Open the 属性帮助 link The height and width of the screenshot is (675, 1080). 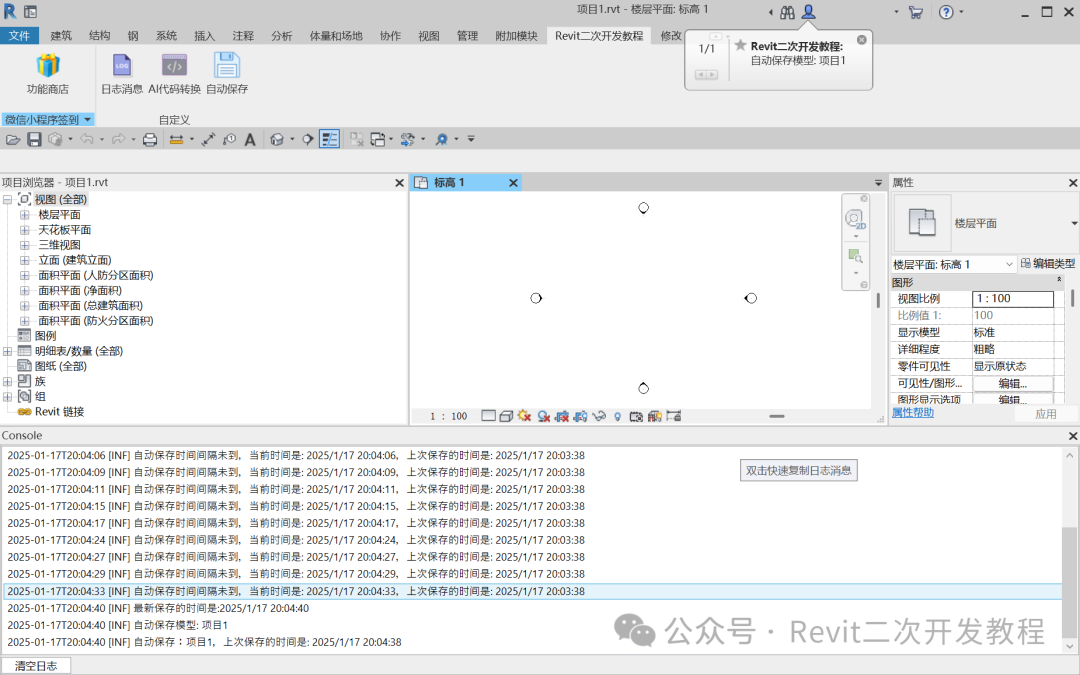(913, 413)
